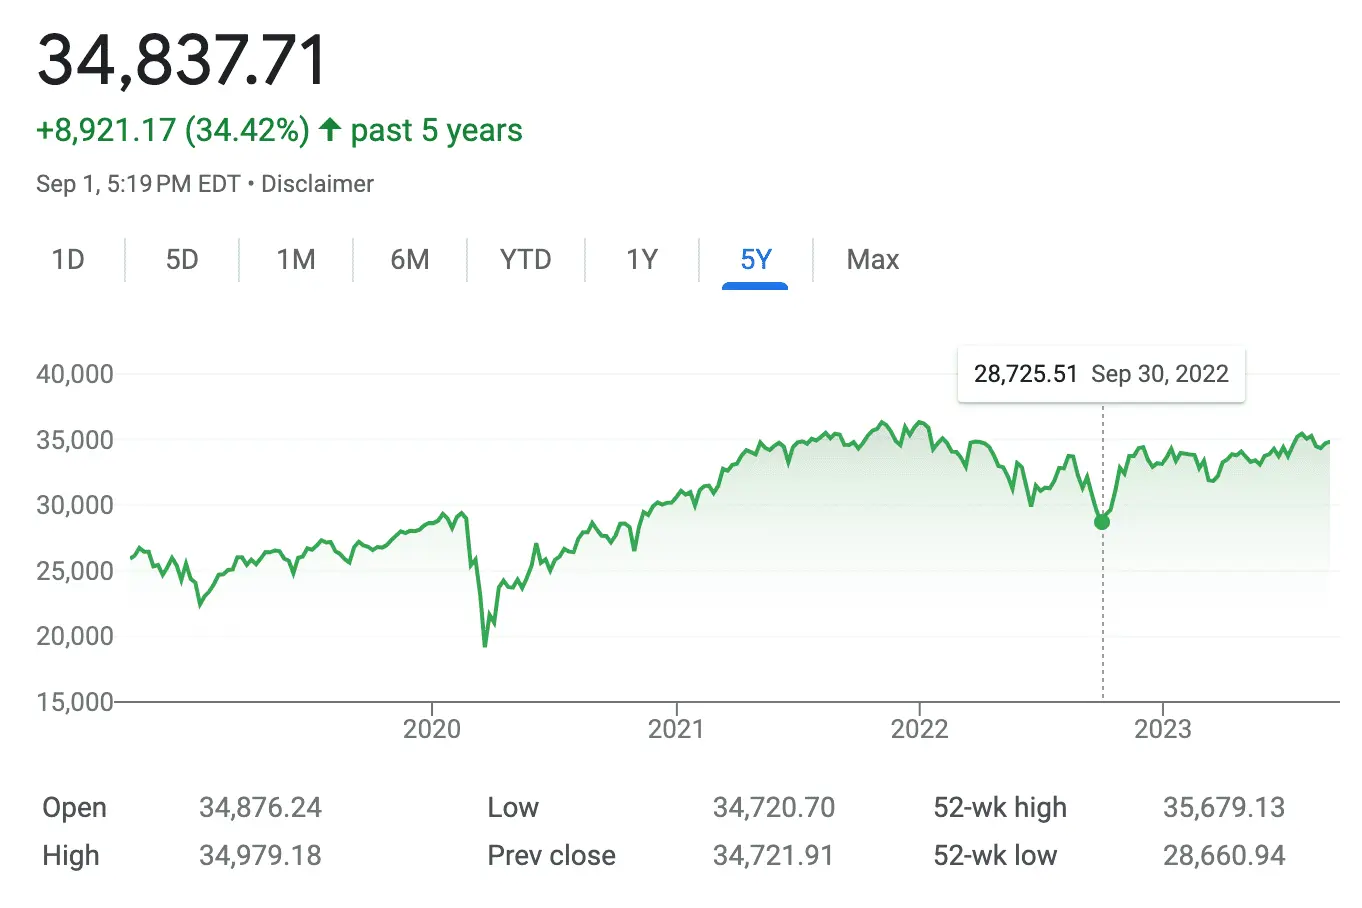Click the 2020 x-axis year label

coord(432,729)
